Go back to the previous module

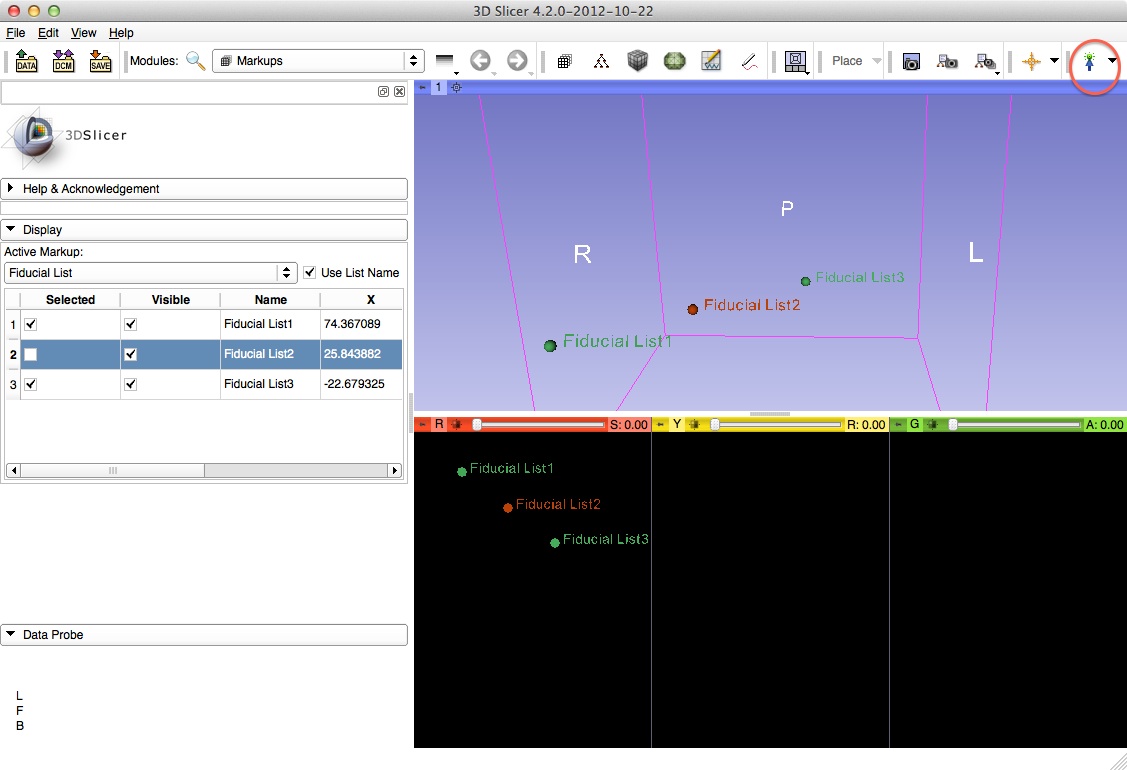pyautogui.click(x=480, y=61)
